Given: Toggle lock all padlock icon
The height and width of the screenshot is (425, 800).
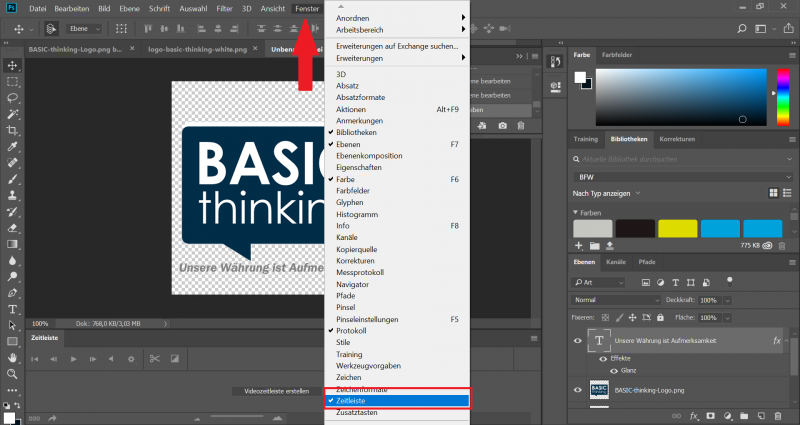Looking at the screenshot, I should (x=660, y=317).
